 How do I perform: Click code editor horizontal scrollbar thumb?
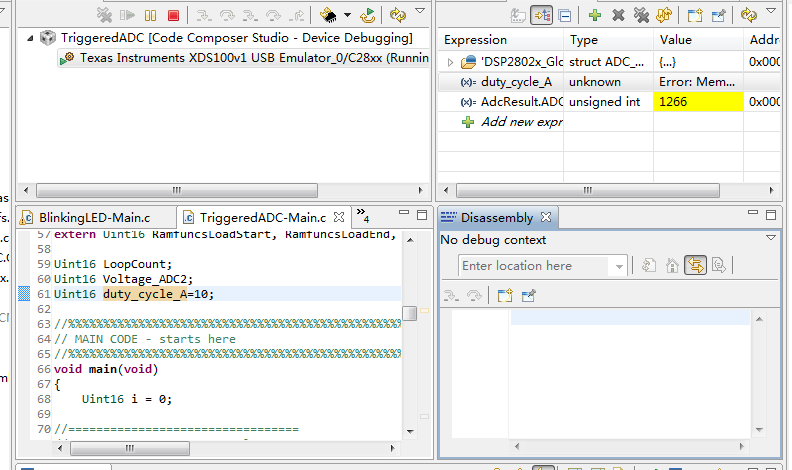coord(130,448)
